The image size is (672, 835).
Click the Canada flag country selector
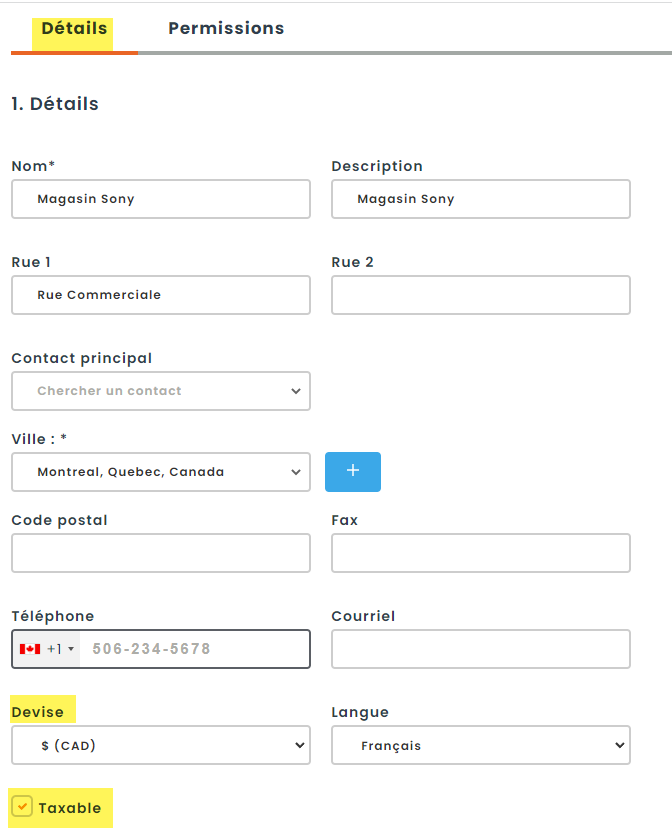30,649
